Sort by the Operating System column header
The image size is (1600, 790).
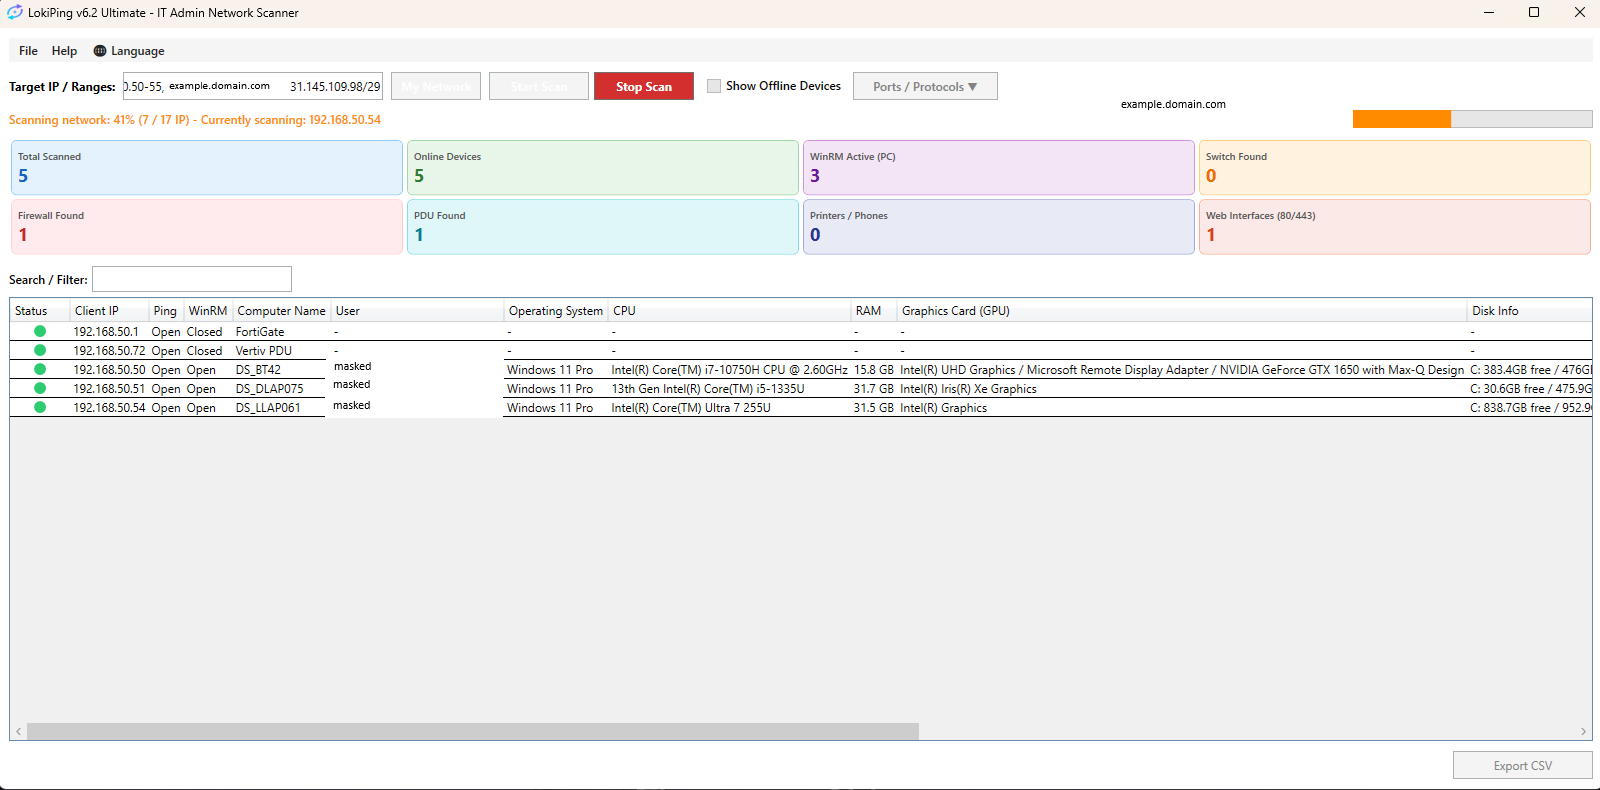pos(556,311)
